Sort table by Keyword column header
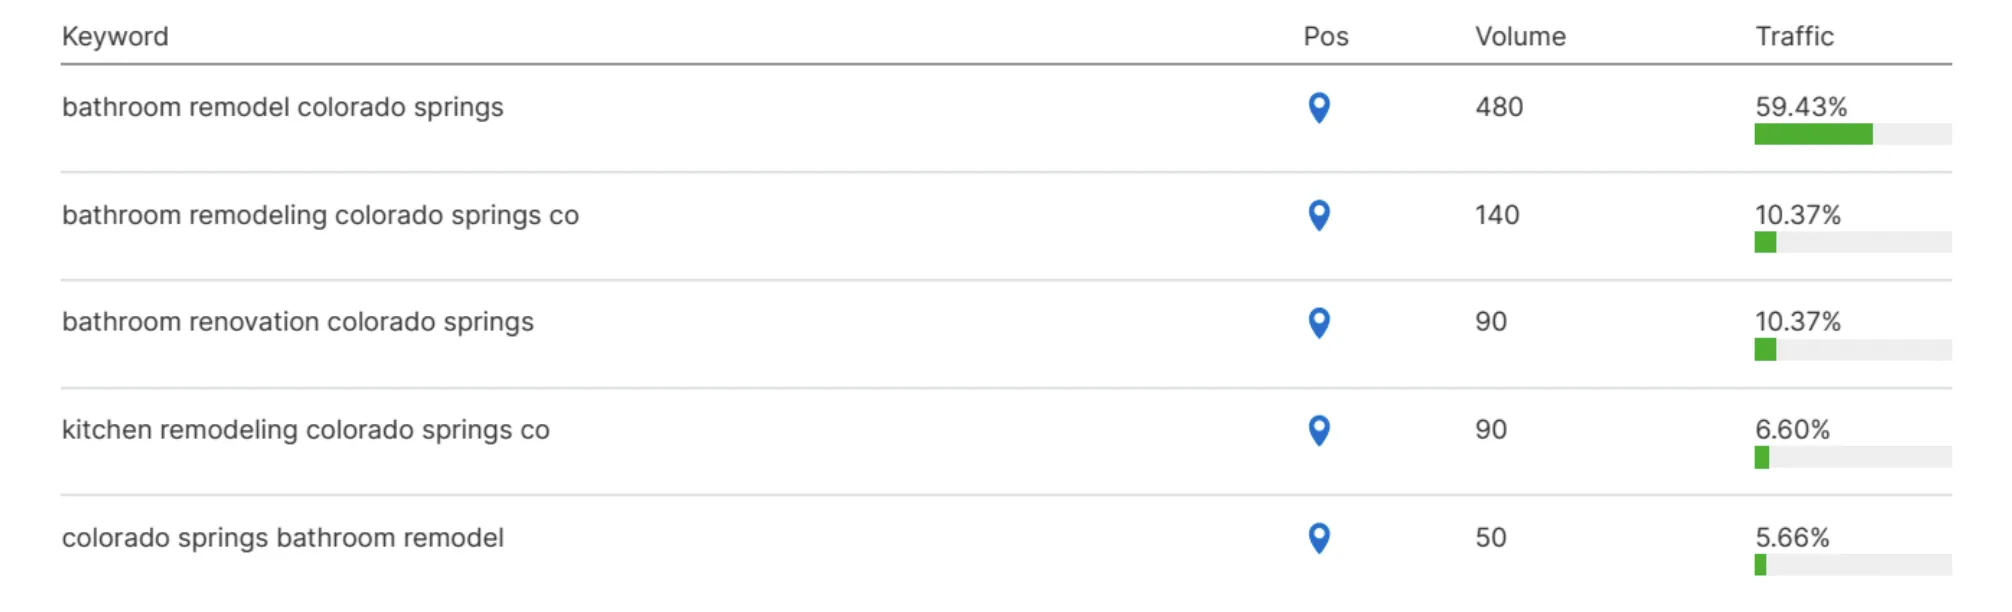Screen dimensions: 2012x612 tap(115, 37)
